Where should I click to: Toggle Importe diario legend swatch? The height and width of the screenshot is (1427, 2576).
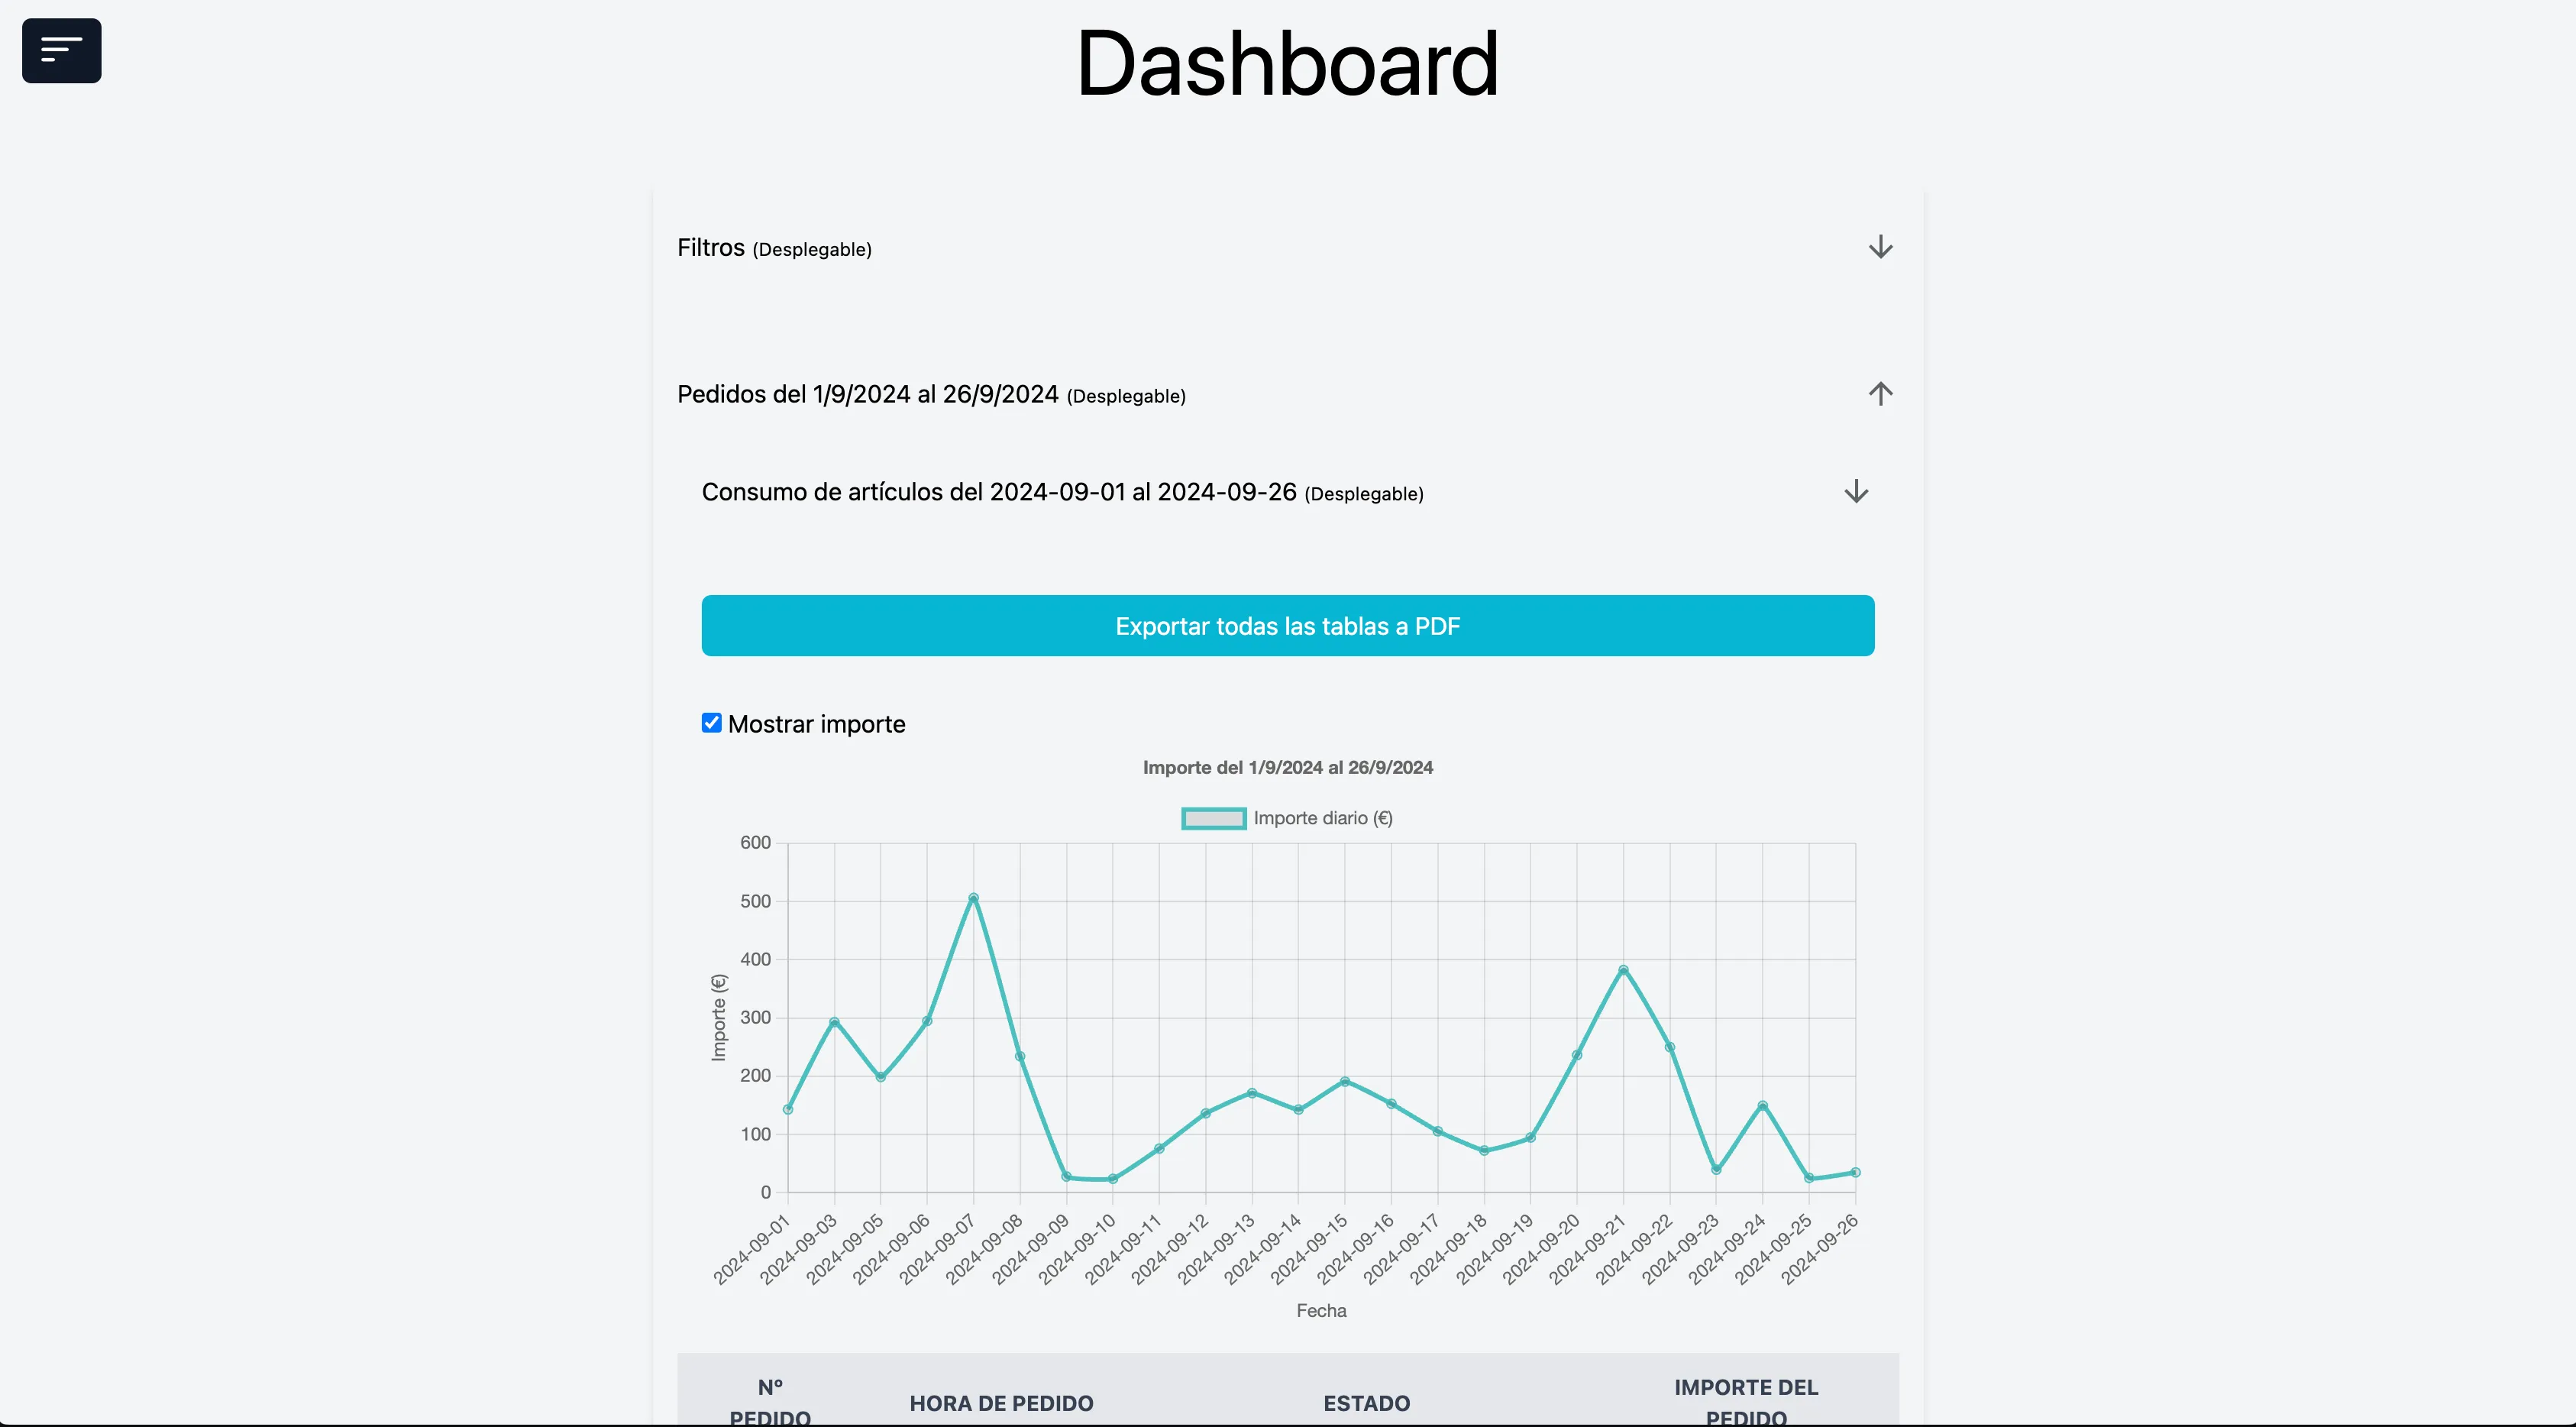pyautogui.click(x=1213, y=818)
